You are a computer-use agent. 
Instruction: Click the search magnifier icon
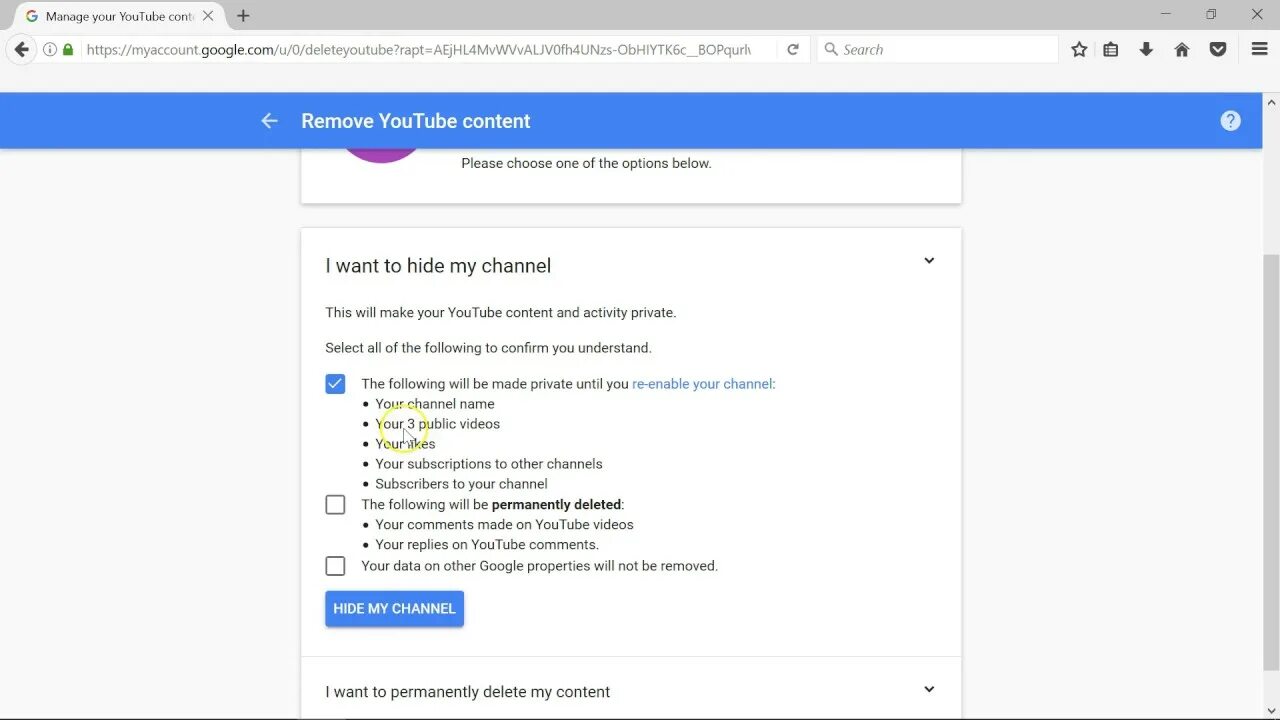tap(831, 49)
